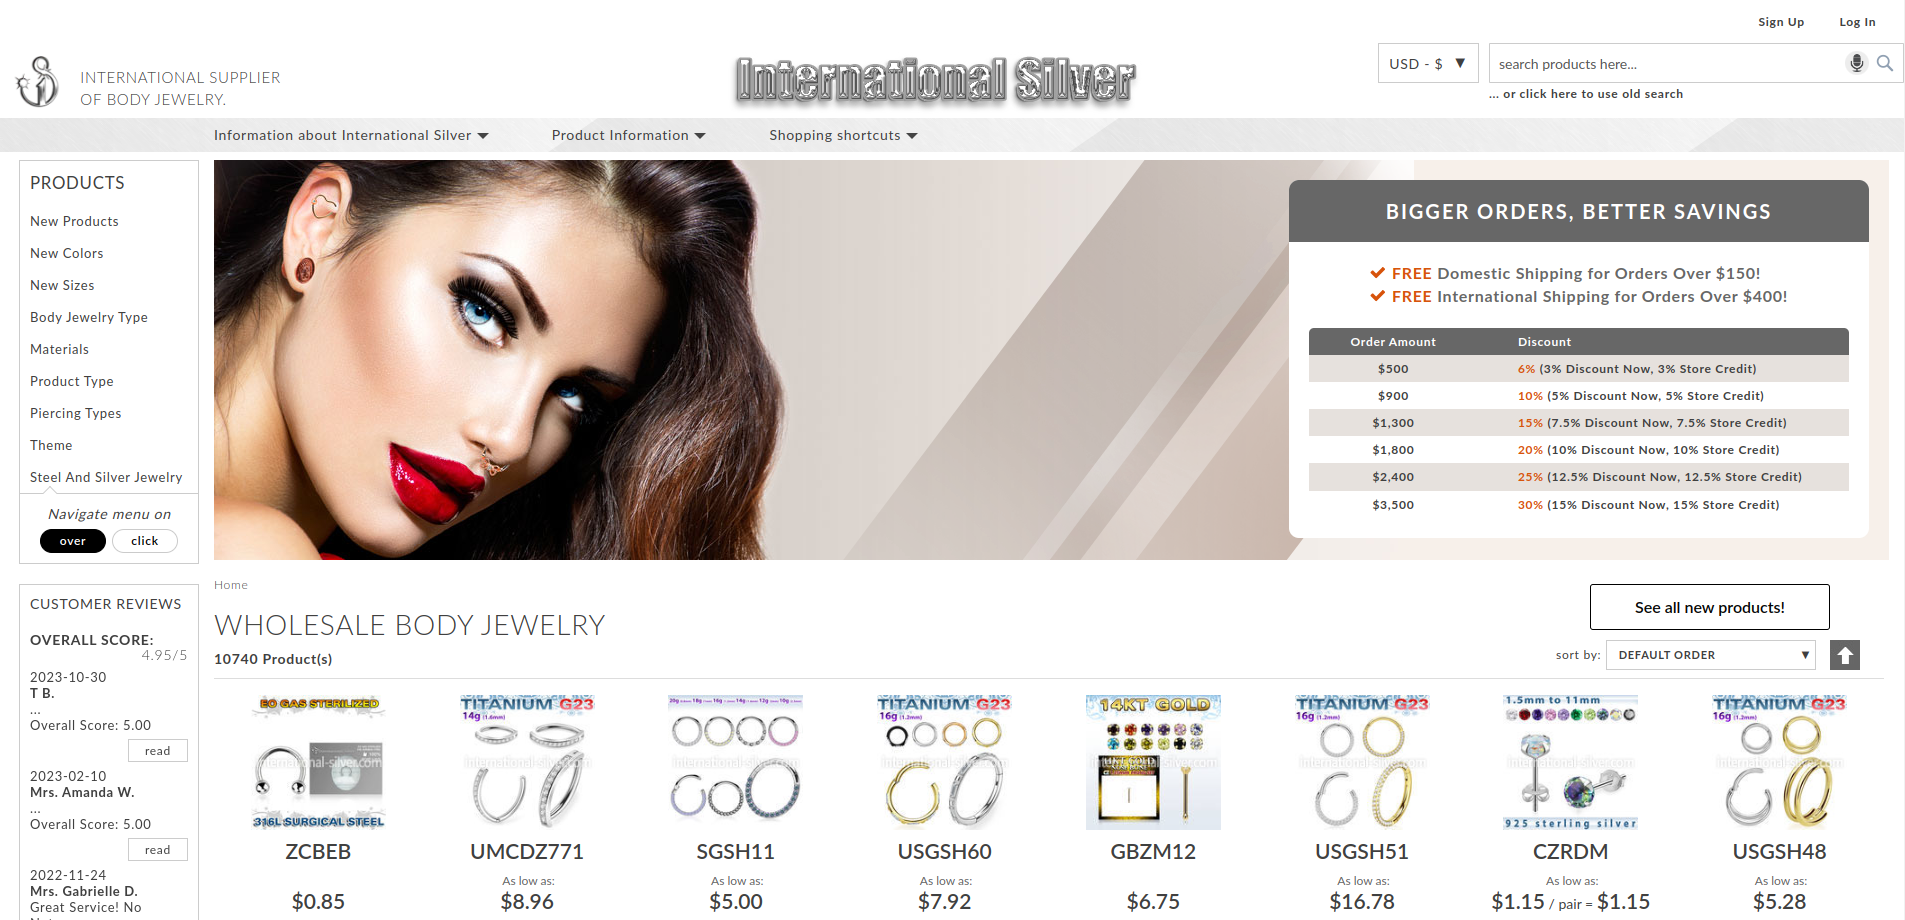Screen dimensions: 1905x920
Task: Click the USGSH60 product name
Action: tap(944, 852)
